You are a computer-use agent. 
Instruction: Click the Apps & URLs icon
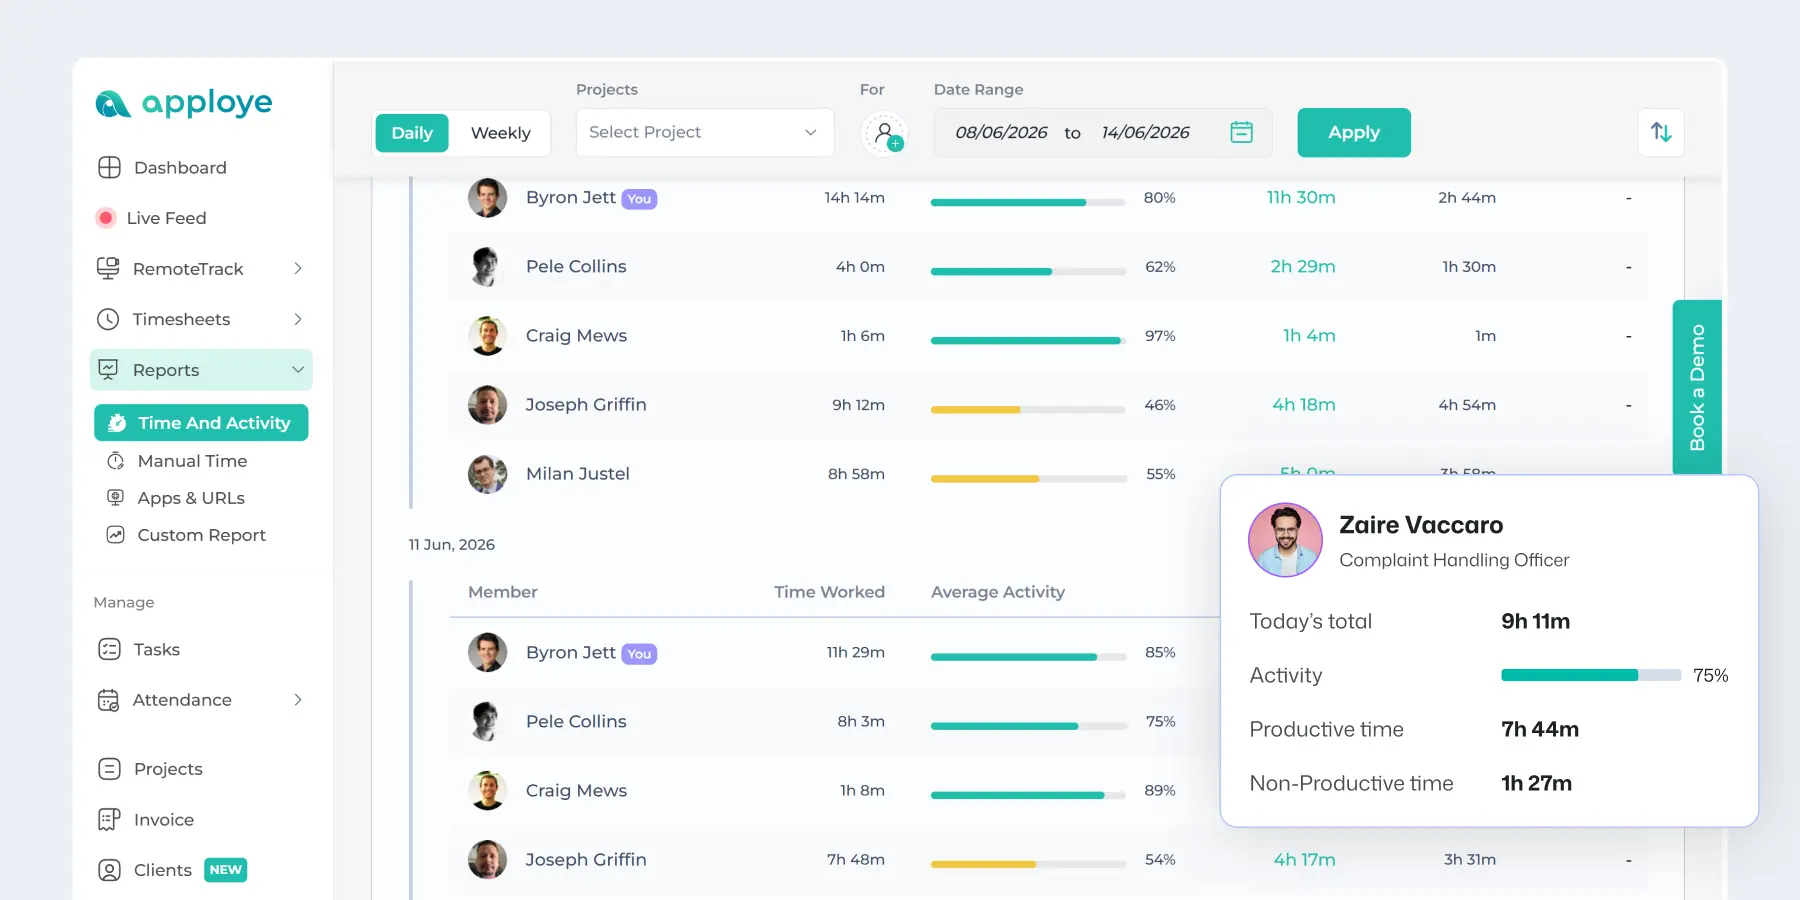[x=116, y=497]
